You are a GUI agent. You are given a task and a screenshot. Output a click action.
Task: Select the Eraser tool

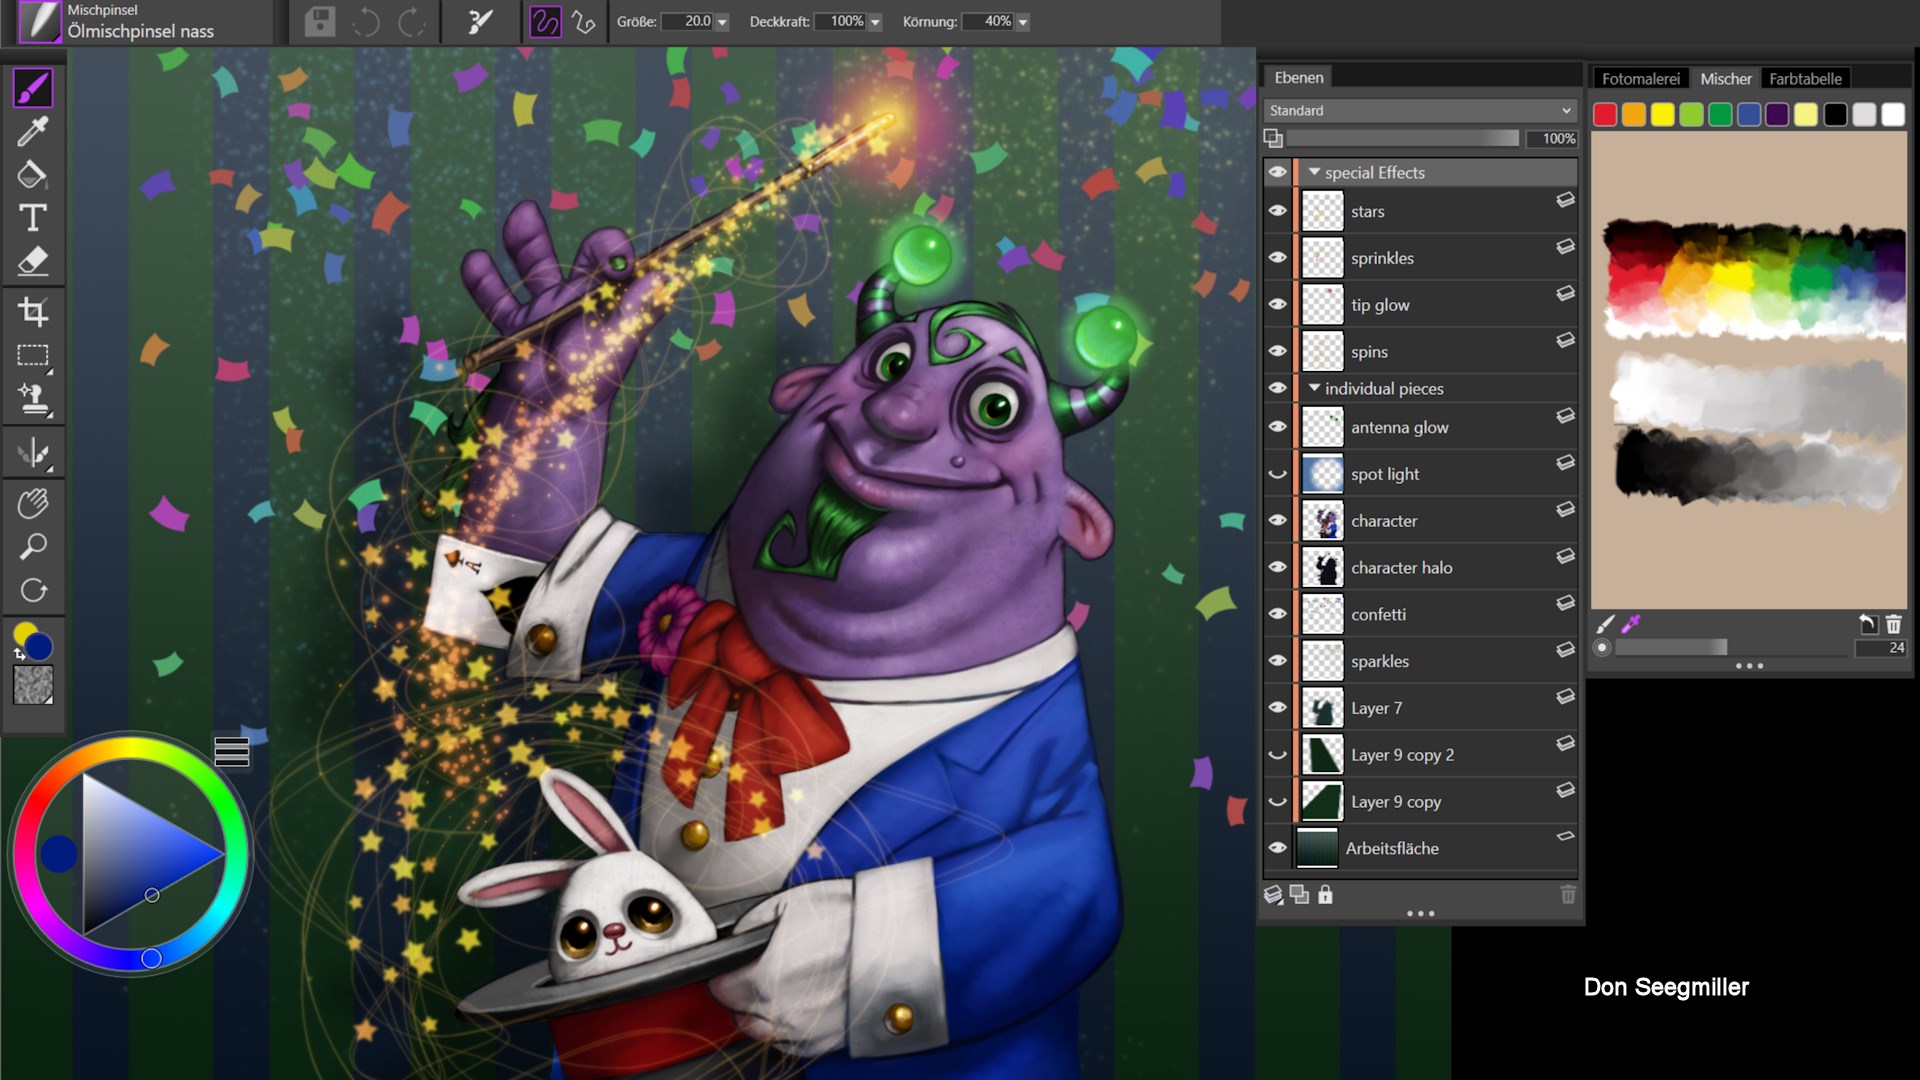(33, 262)
